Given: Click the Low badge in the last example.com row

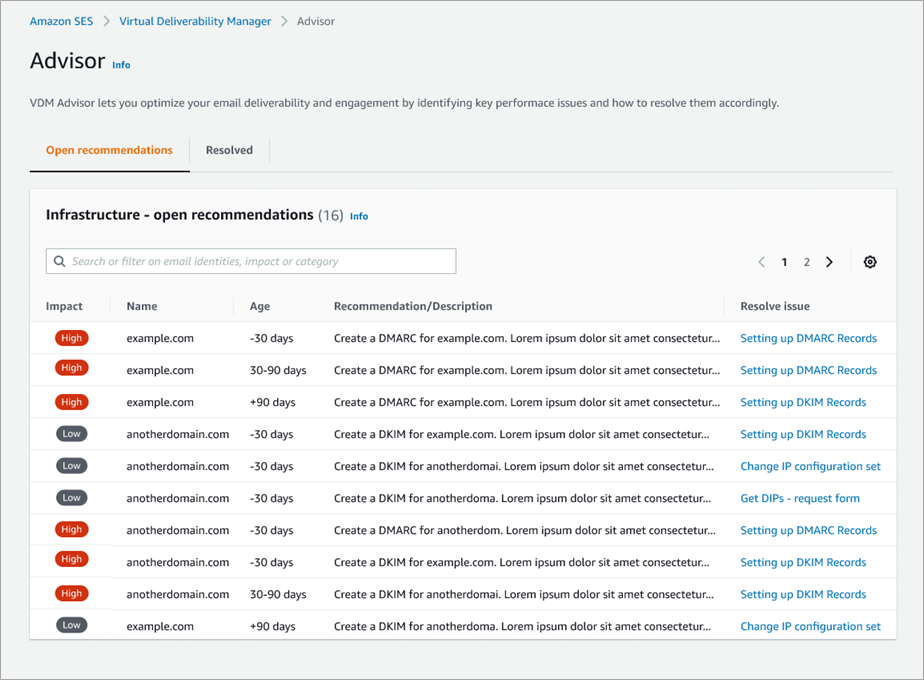Looking at the screenshot, I should click(x=72, y=625).
